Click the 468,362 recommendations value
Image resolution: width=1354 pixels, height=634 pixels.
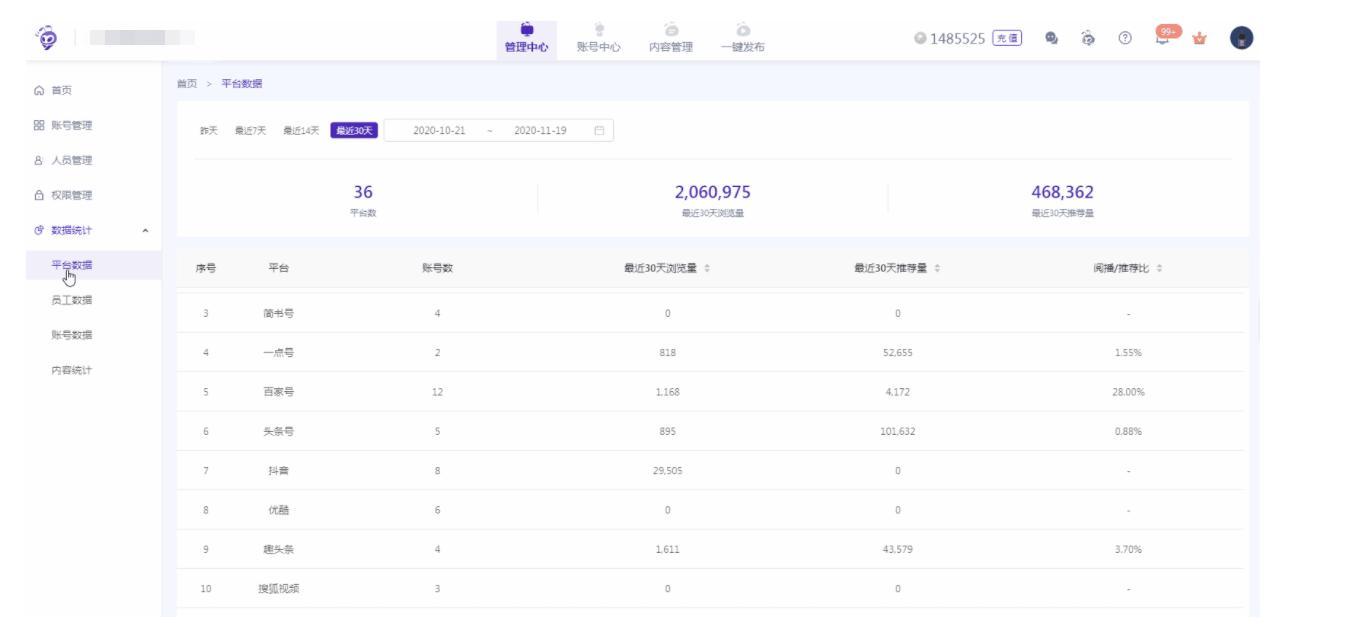(1062, 192)
